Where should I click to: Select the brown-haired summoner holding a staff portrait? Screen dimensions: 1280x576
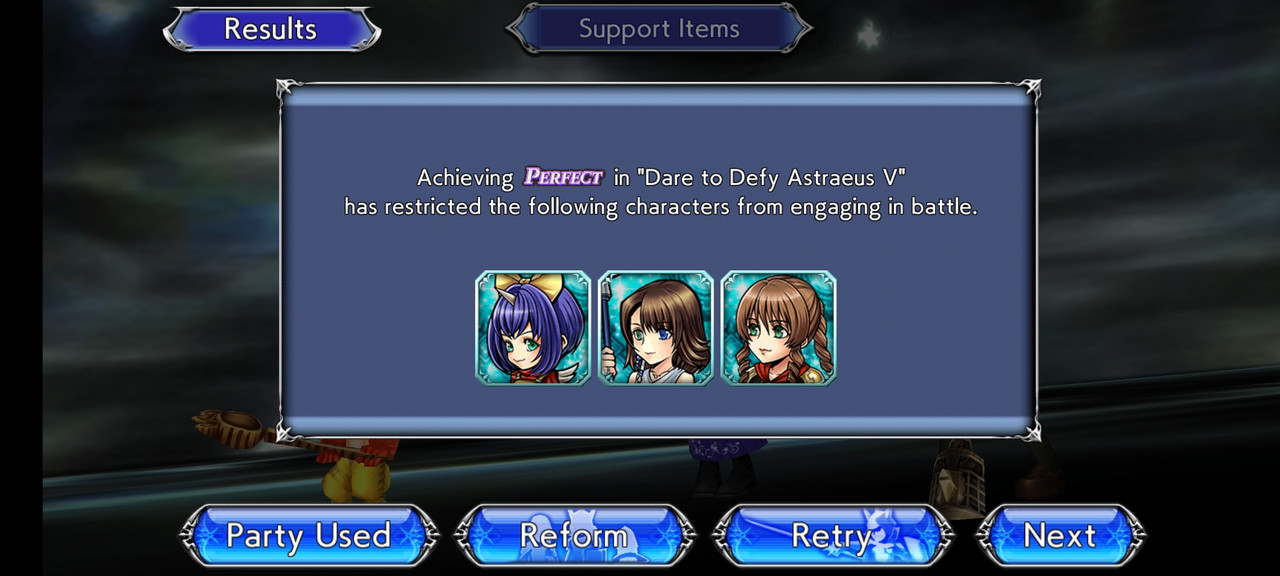(656, 328)
